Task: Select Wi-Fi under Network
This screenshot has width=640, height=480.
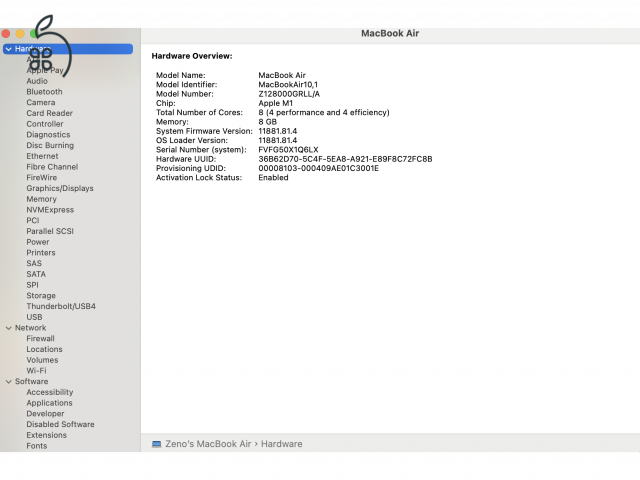Action: pyautogui.click(x=36, y=371)
